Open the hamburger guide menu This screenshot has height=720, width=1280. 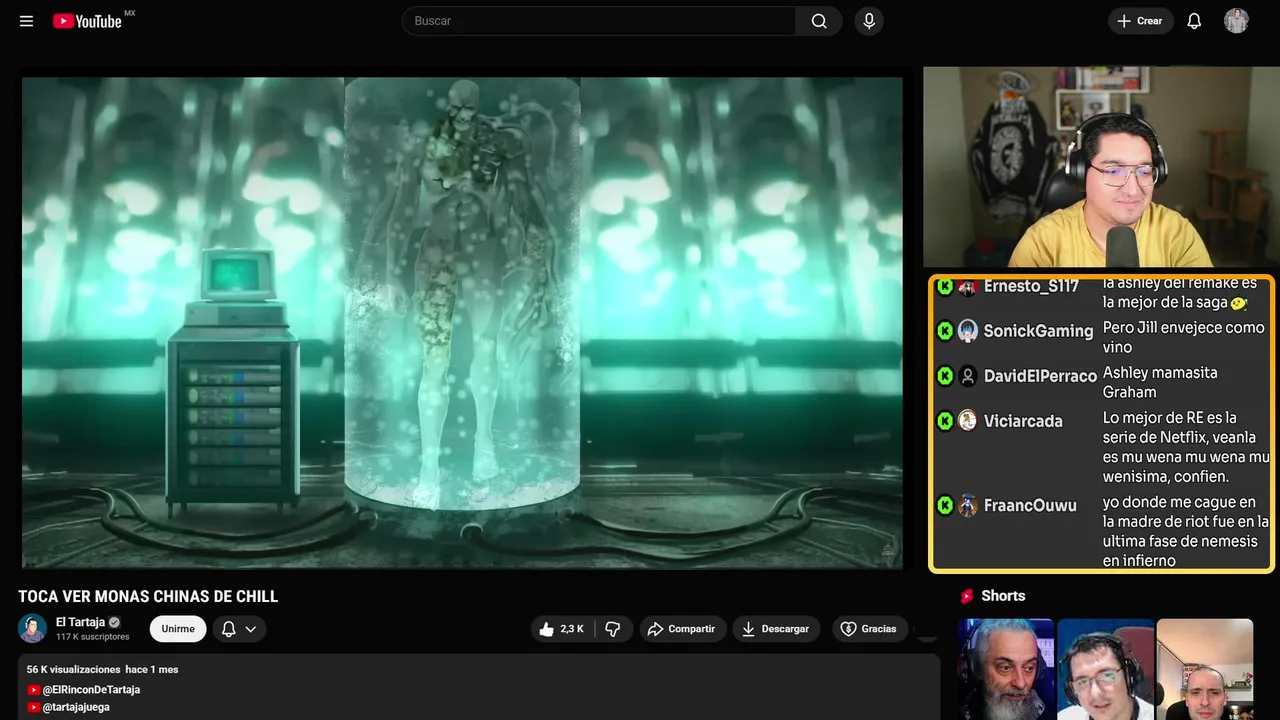coord(26,21)
